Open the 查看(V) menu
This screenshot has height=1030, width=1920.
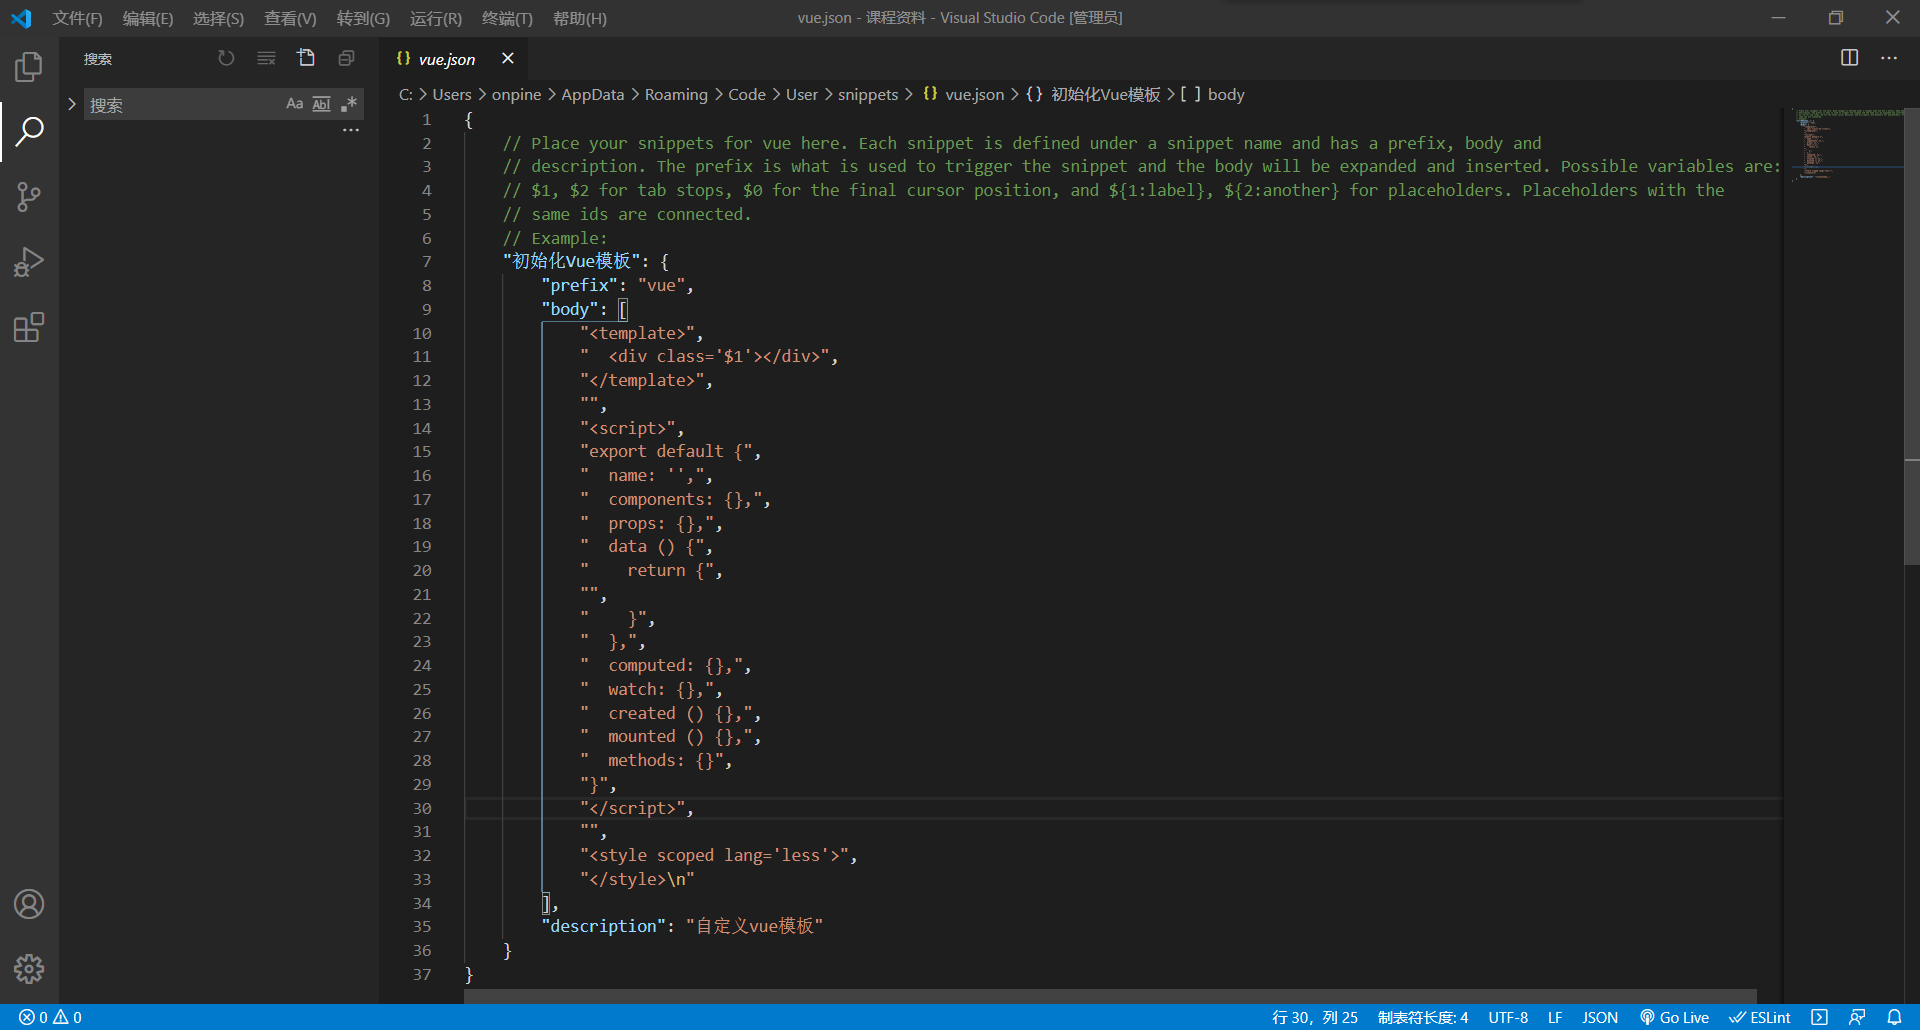click(290, 18)
